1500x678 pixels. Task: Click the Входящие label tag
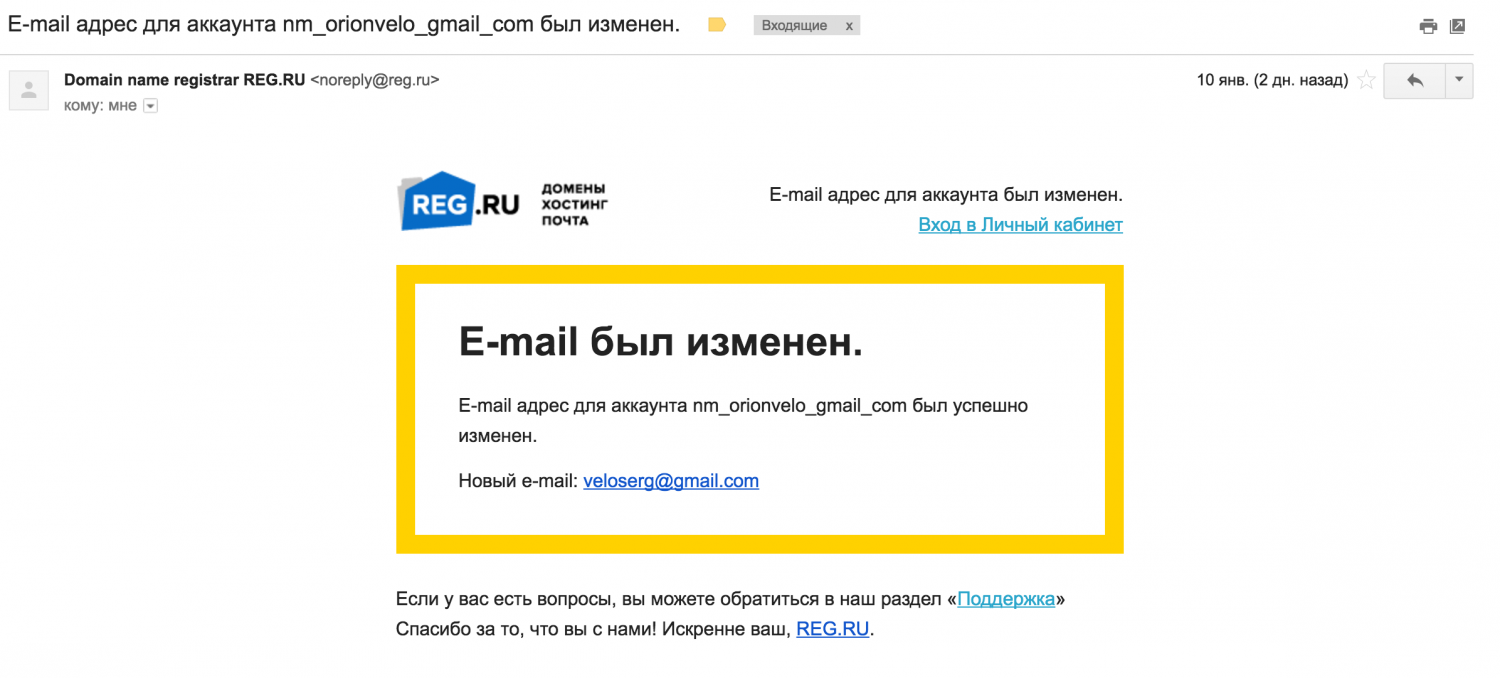795,26
